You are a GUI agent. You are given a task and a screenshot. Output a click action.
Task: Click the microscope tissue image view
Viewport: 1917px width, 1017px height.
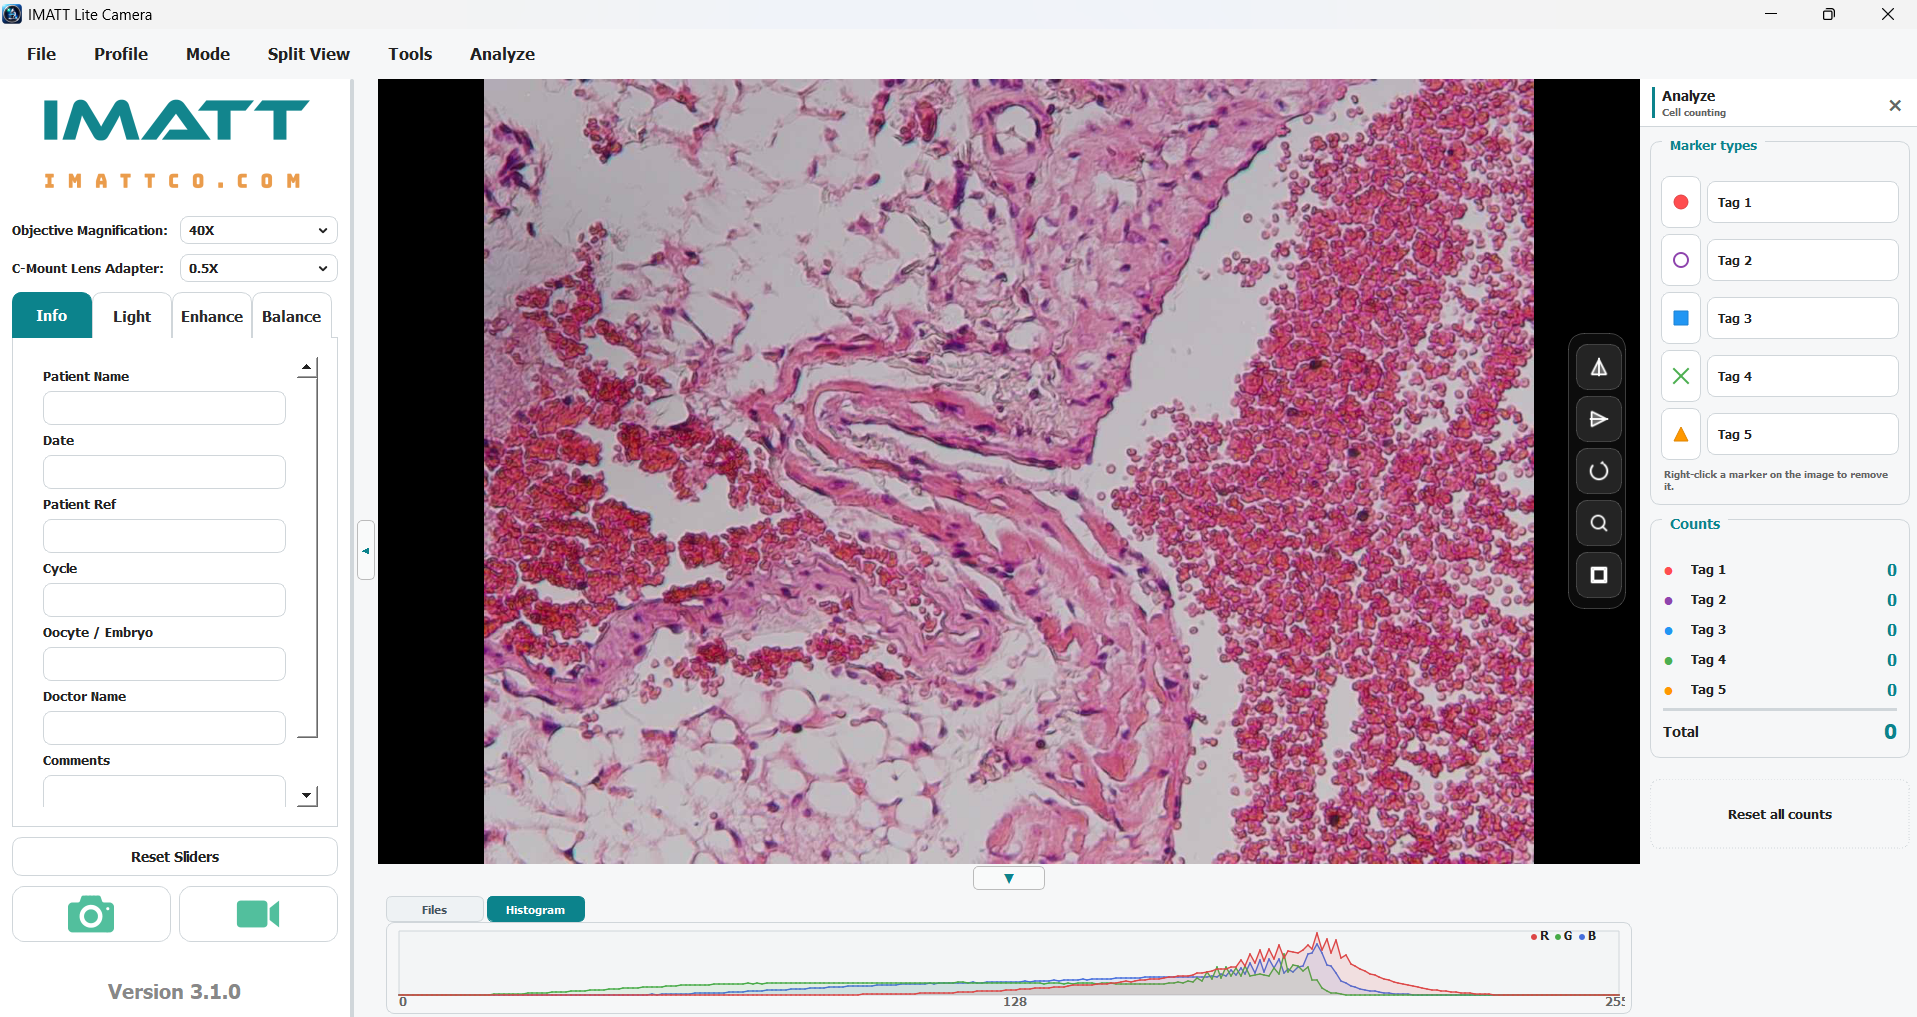pyautogui.click(x=1008, y=471)
